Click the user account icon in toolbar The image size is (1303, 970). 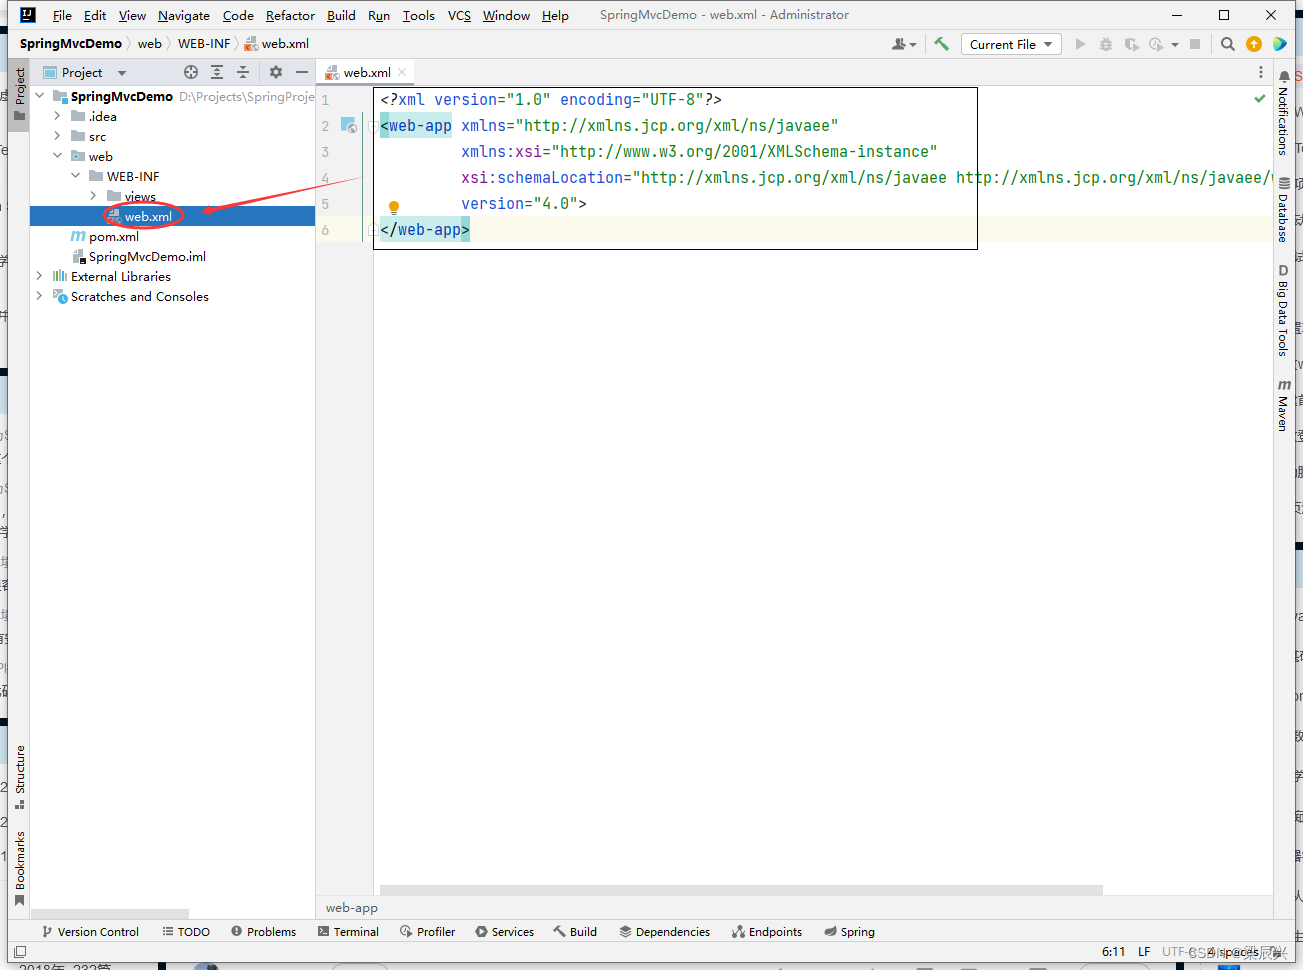(904, 44)
